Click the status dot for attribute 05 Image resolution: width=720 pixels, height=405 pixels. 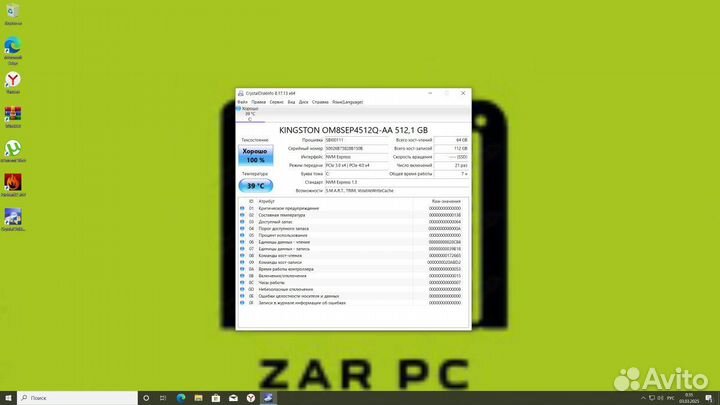242,235
